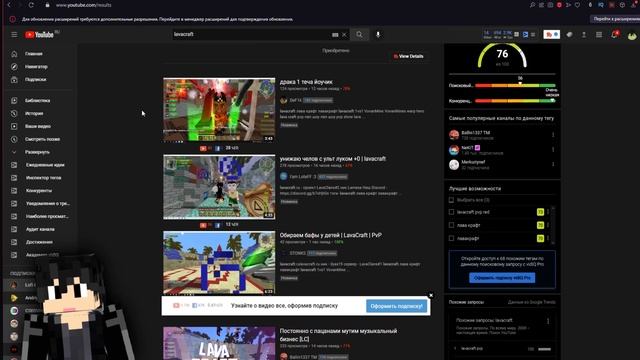Click the browser address bar URL

click(84, 5)
